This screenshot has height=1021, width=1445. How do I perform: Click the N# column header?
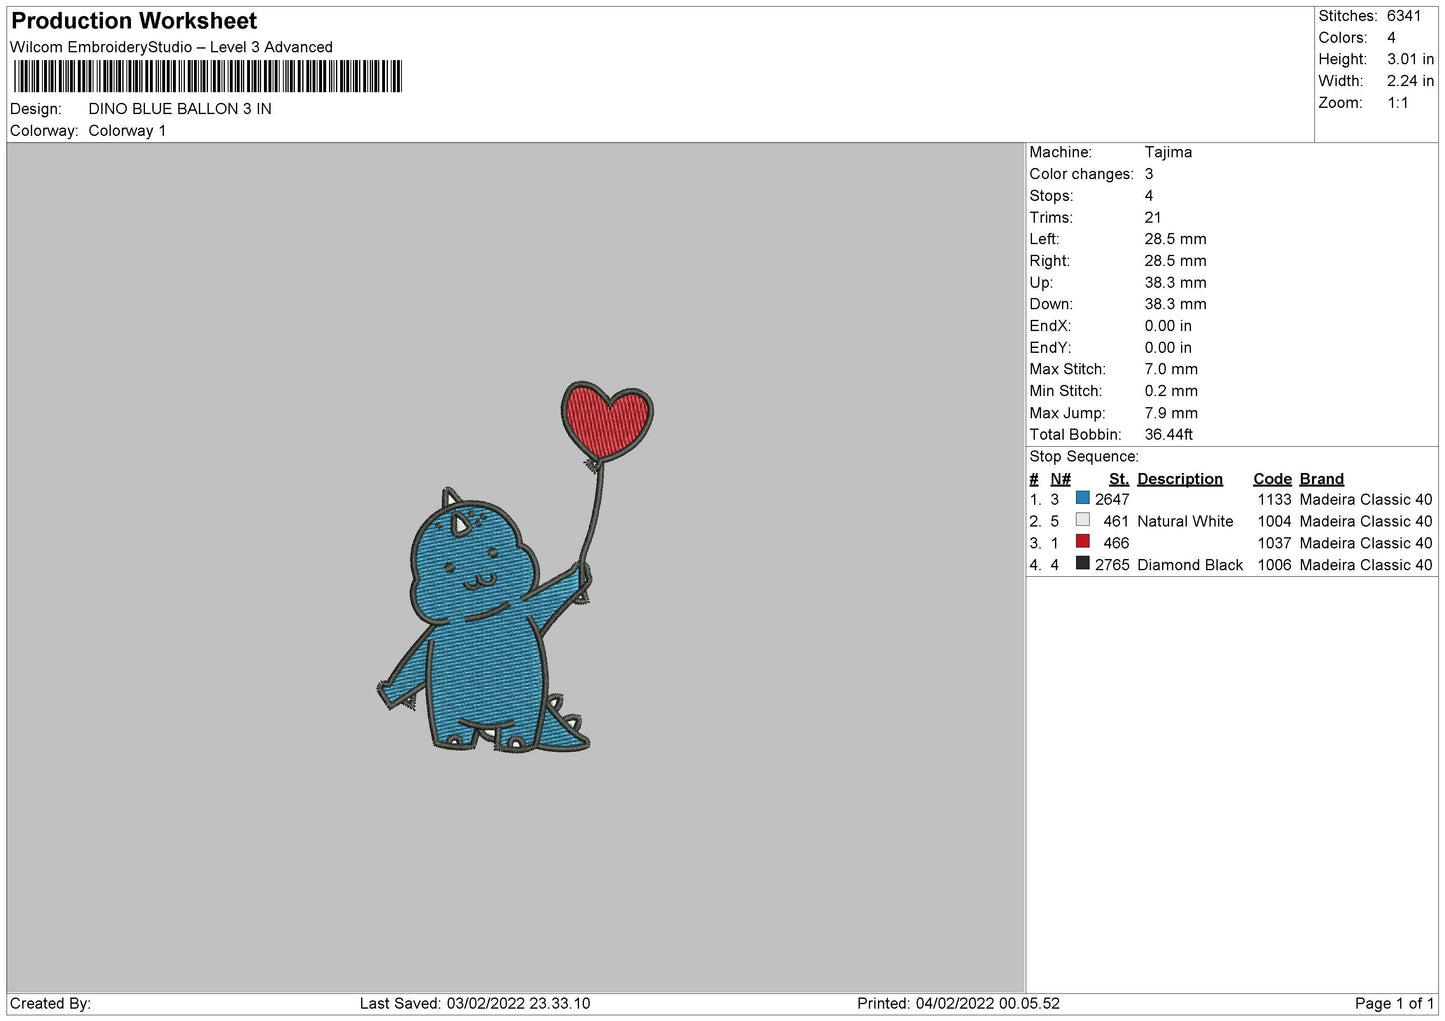point(1060,479)
